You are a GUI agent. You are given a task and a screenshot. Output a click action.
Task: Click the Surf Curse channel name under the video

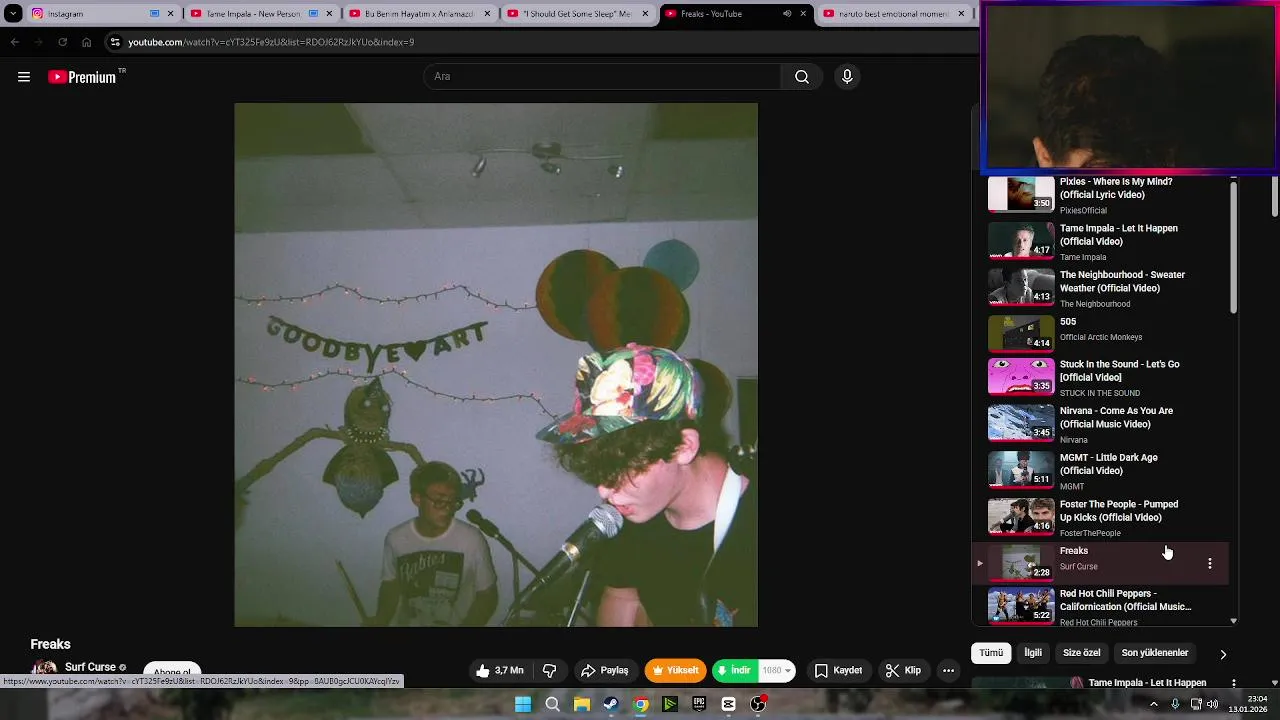pos(90,667)
